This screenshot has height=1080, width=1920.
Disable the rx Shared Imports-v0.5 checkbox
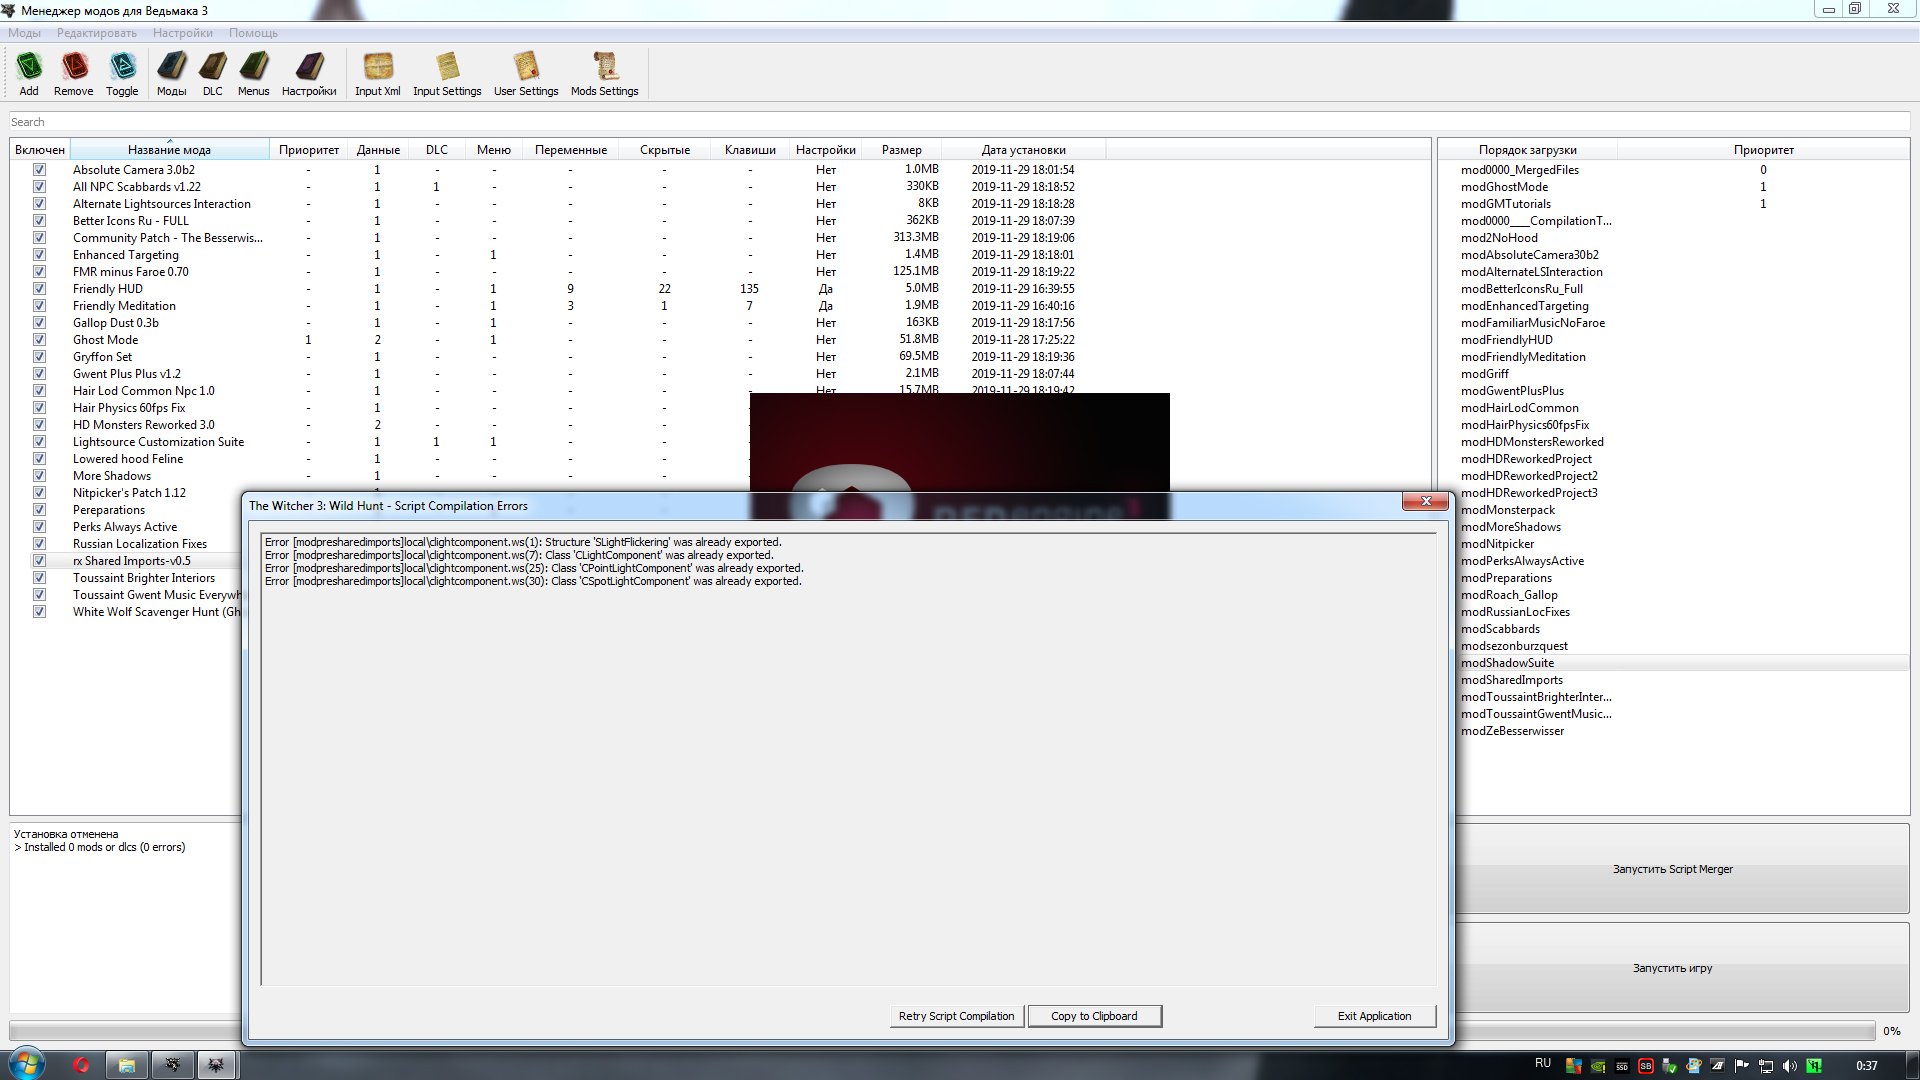[39, 561]
